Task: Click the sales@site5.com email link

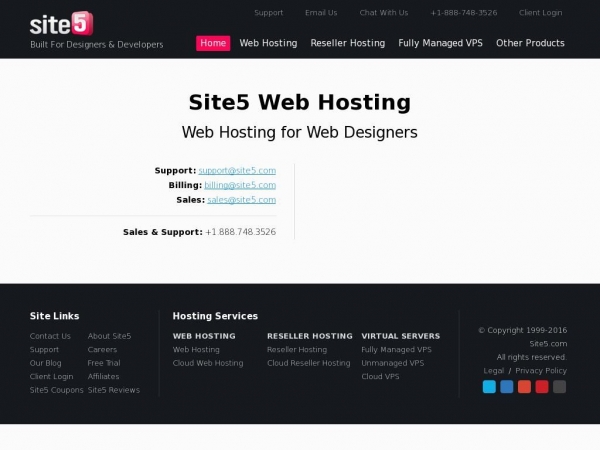Action: 241,200
